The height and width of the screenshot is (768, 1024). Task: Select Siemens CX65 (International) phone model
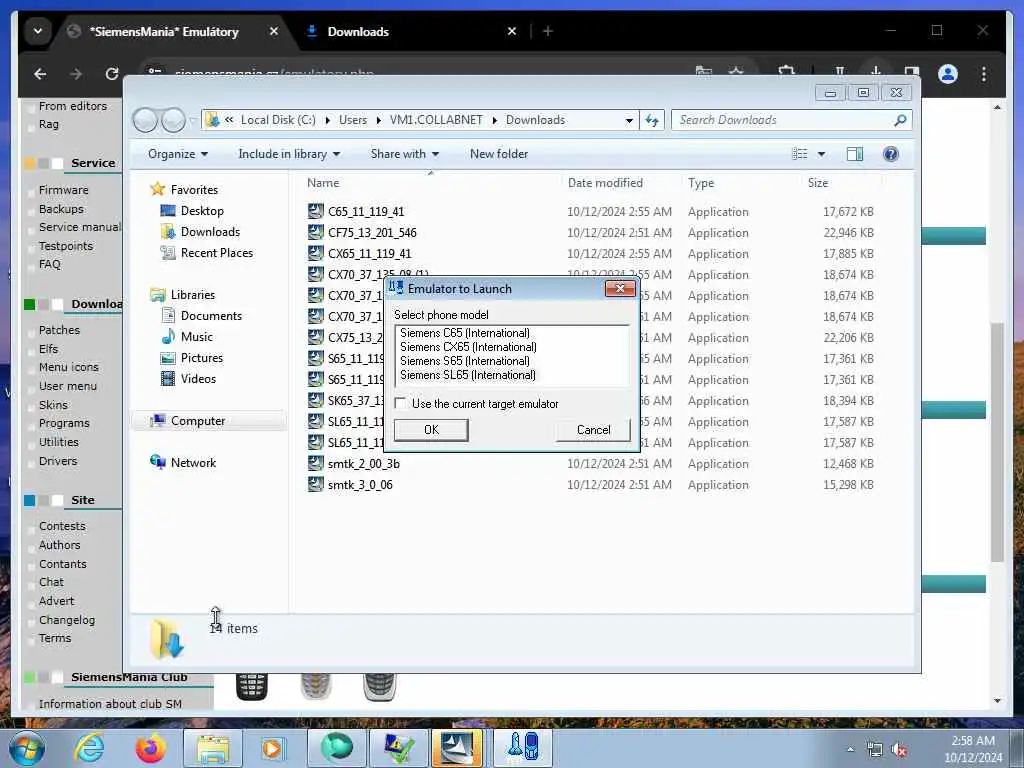pyautogui.click(x=468, y=347)
